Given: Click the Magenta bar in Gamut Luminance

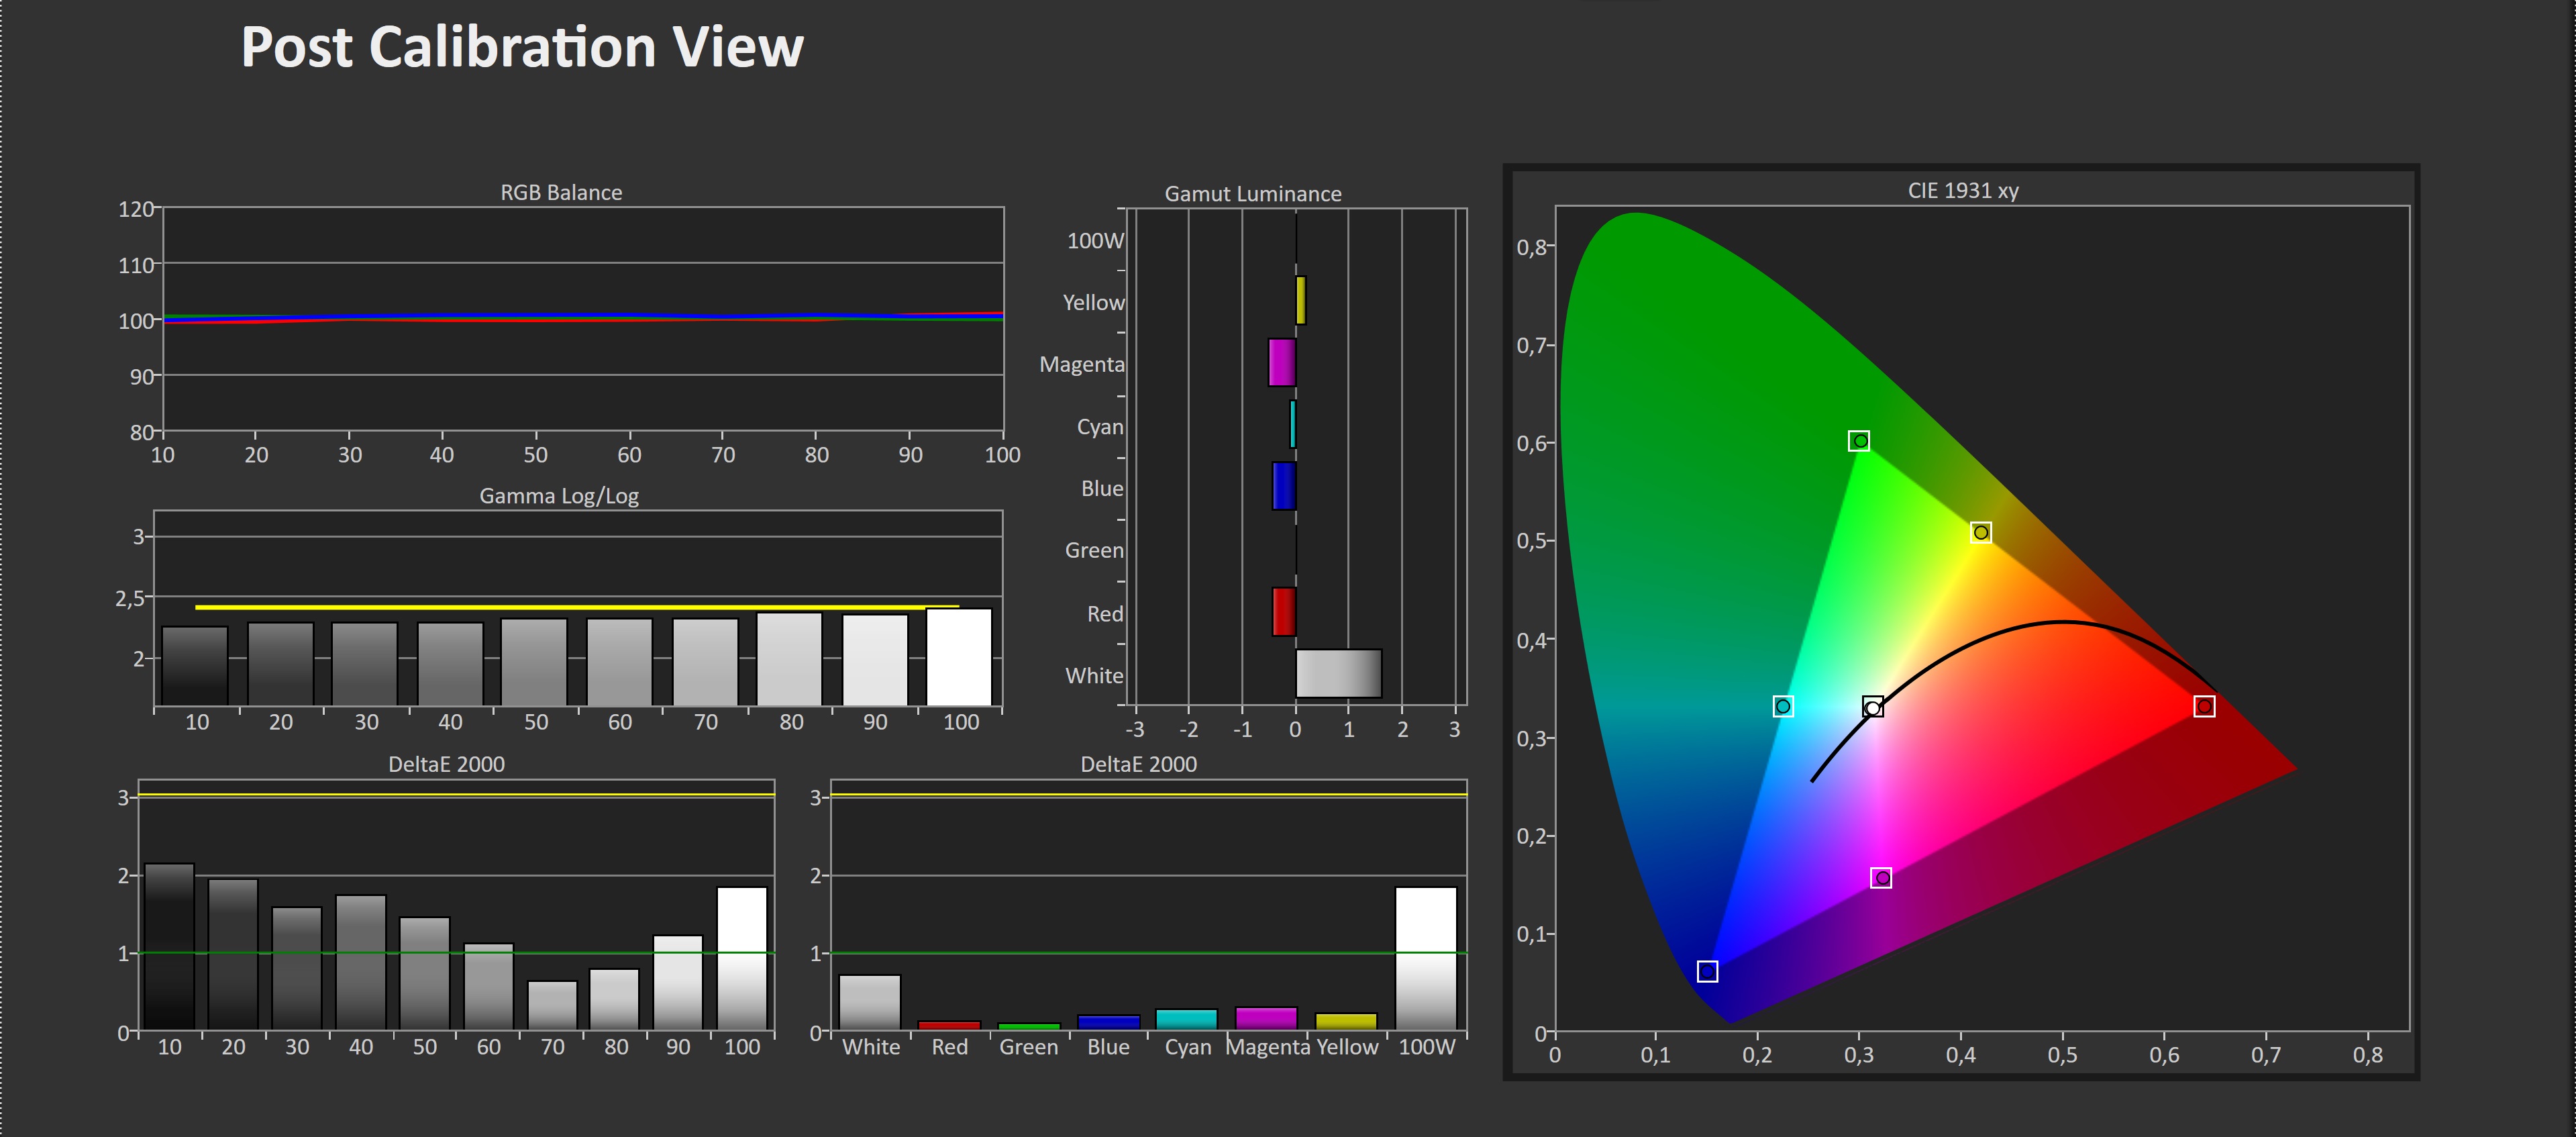Looking at the screenshot, I should (x=1282, y=363).
